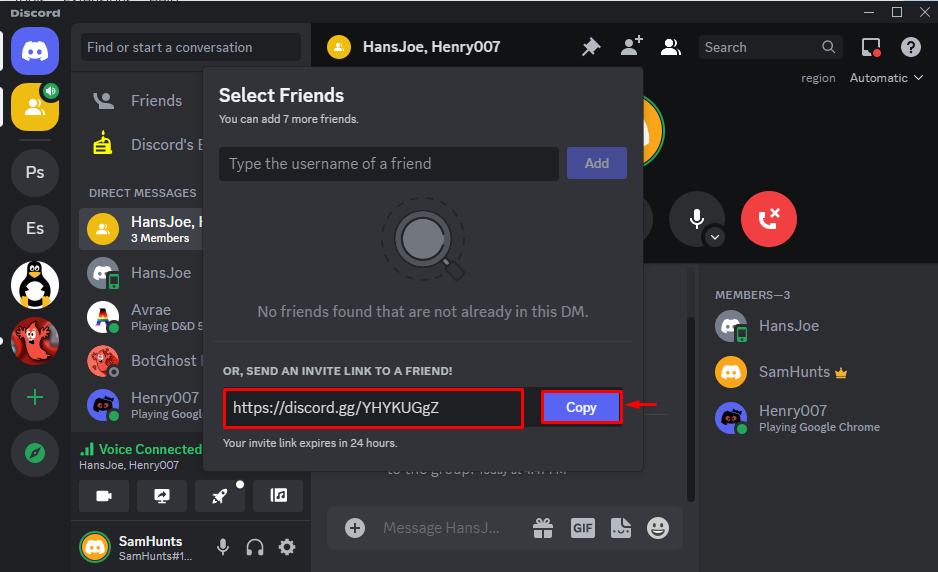938x572 pixels.
Task: Add a server with the plus icon
Action: pos(35,397)
